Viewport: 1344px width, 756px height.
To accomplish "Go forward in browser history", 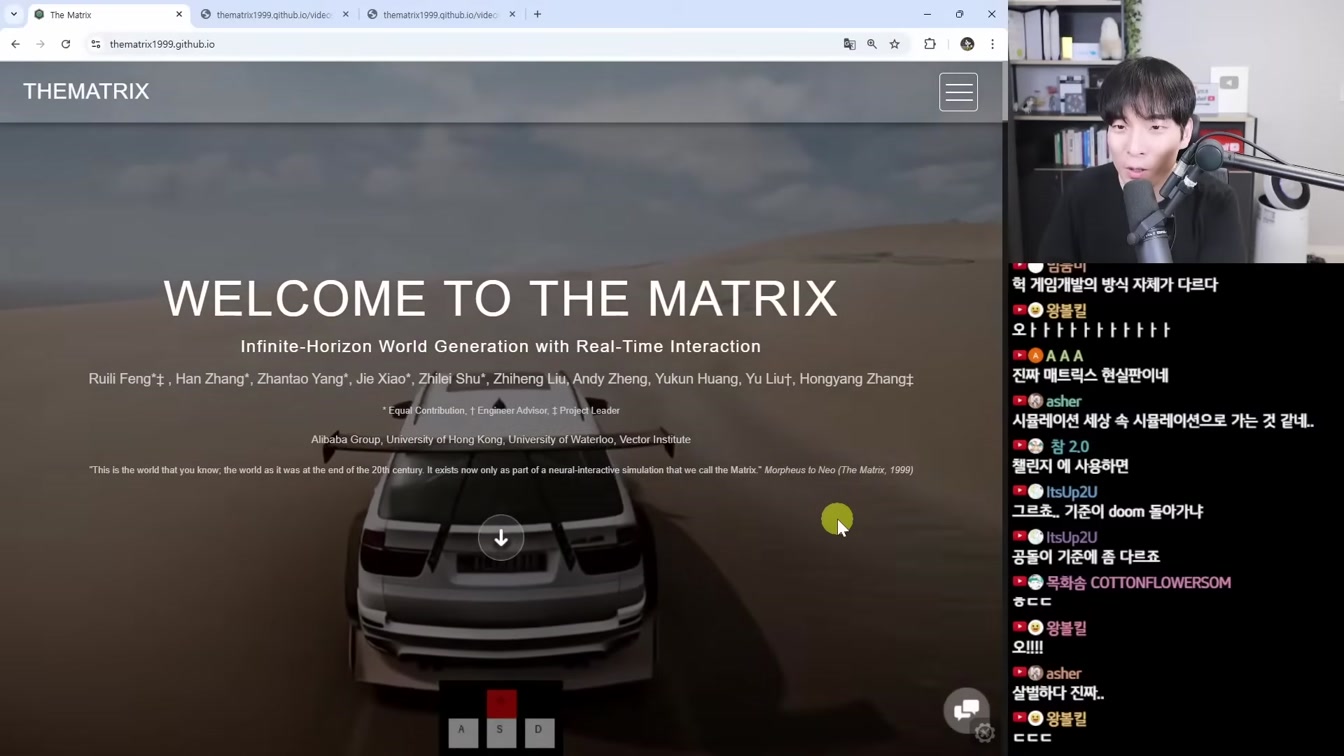I will pos(40,44).
